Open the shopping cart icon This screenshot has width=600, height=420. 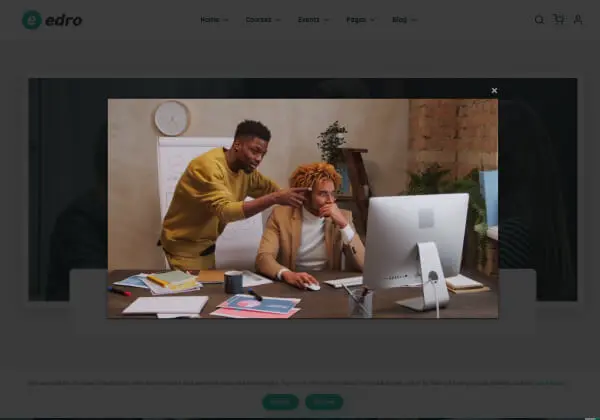pos(558,19)
